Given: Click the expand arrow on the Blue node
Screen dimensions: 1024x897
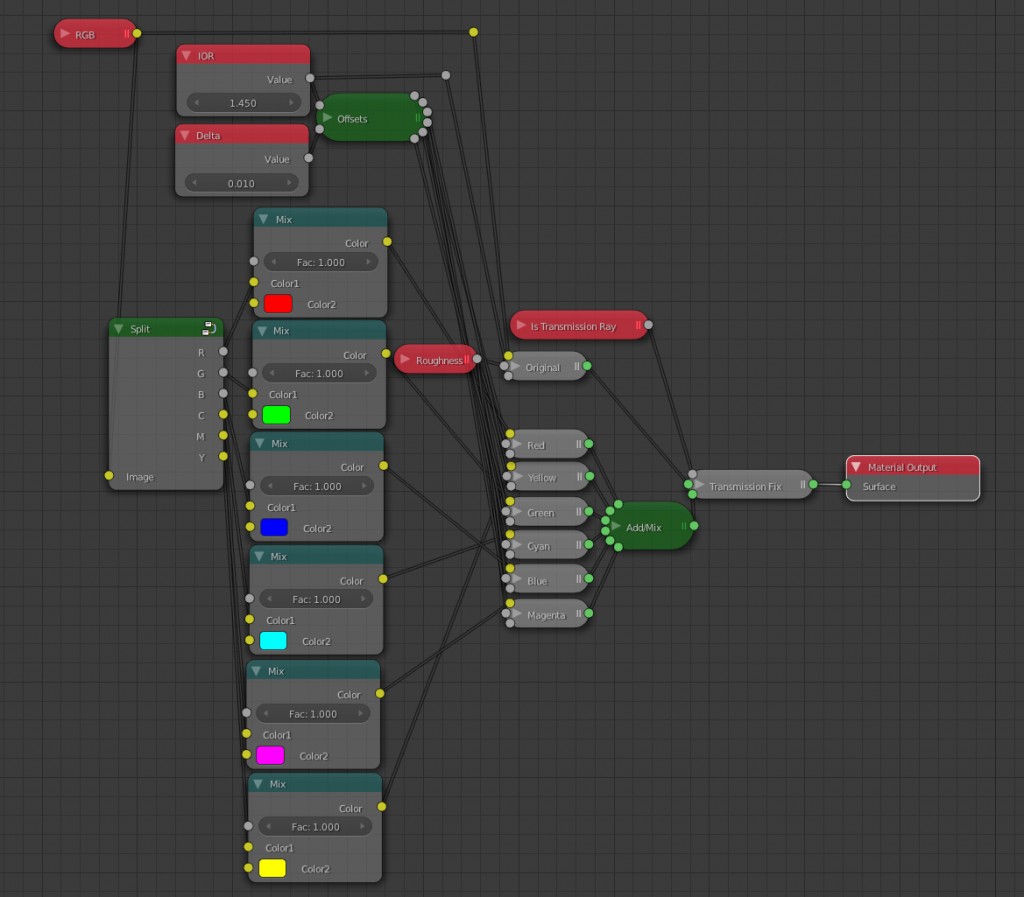Looking at the screenshot, I should tap(517, 578).
